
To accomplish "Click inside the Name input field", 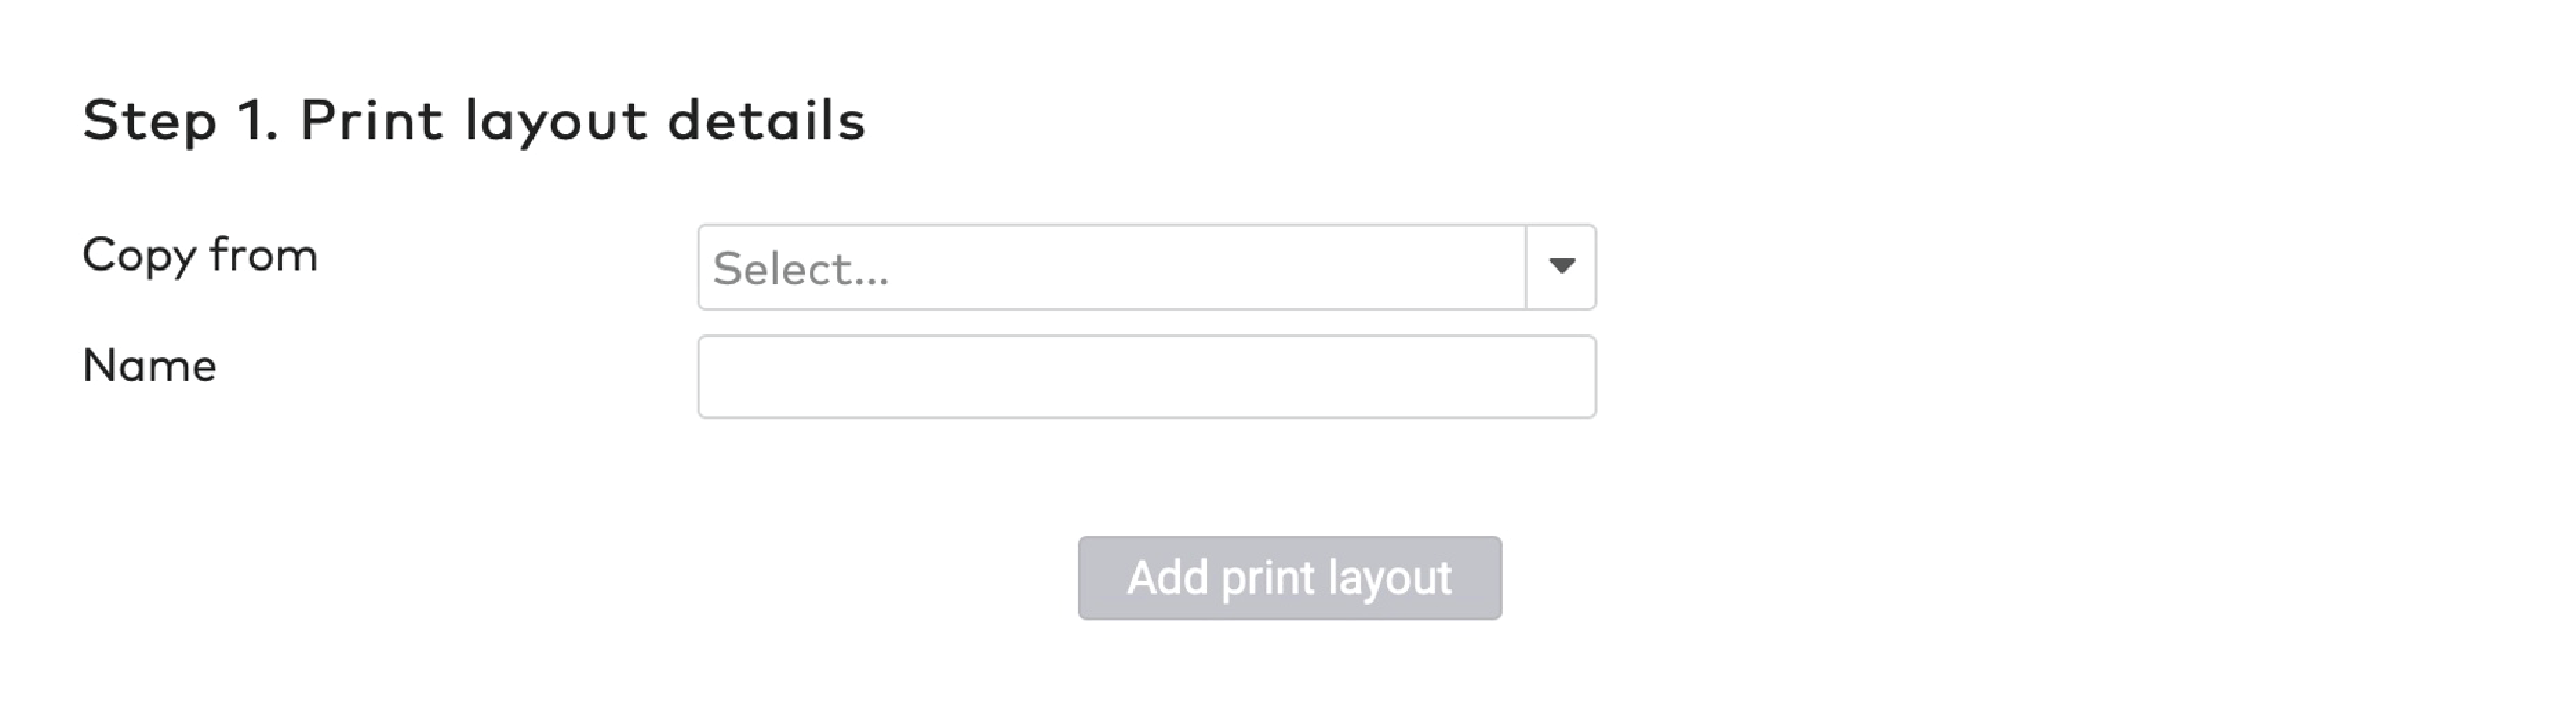I will [x=1144, y=376].
